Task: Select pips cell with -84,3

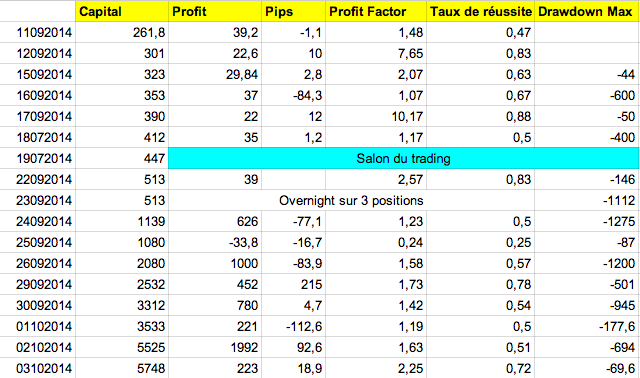Action: [293, 96]
